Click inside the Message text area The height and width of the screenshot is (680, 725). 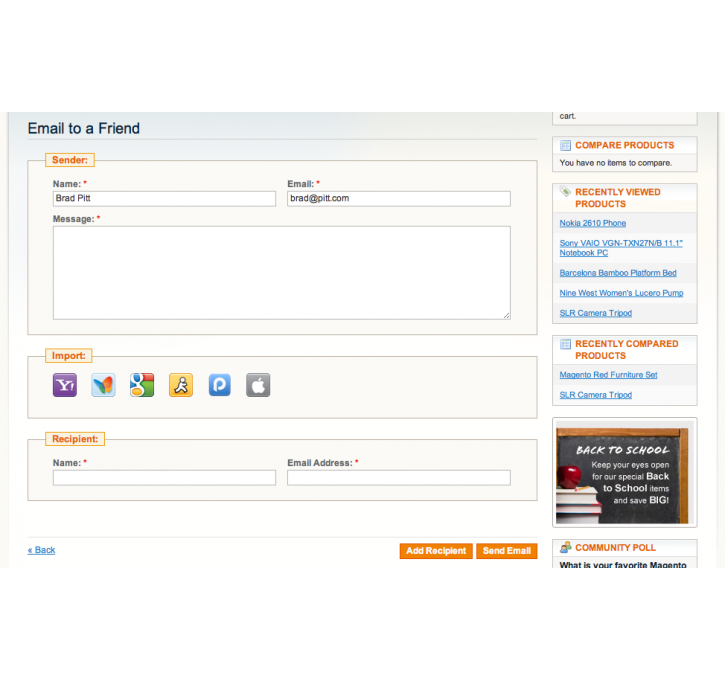tap(282, 273)
